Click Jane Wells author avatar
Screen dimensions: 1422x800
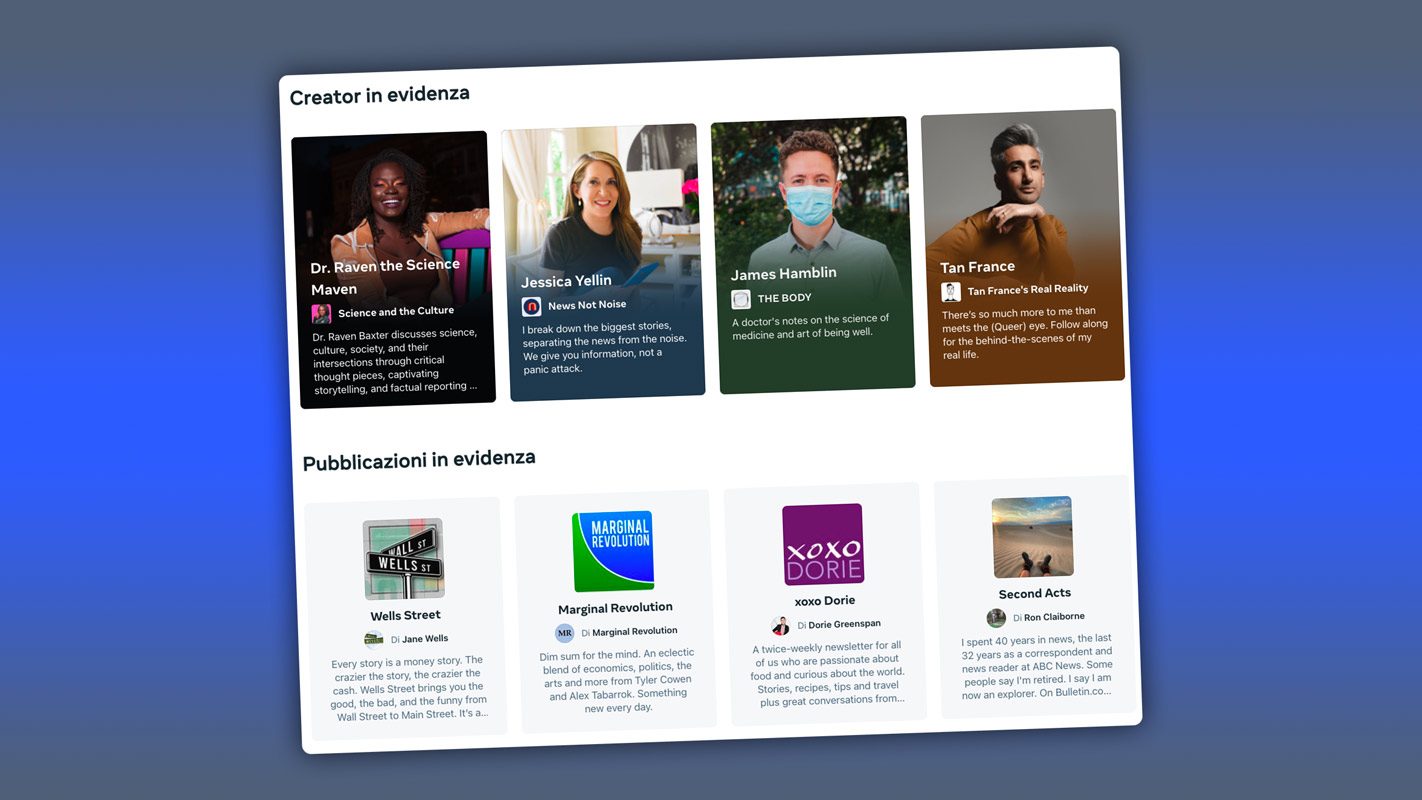pos(374,640)
